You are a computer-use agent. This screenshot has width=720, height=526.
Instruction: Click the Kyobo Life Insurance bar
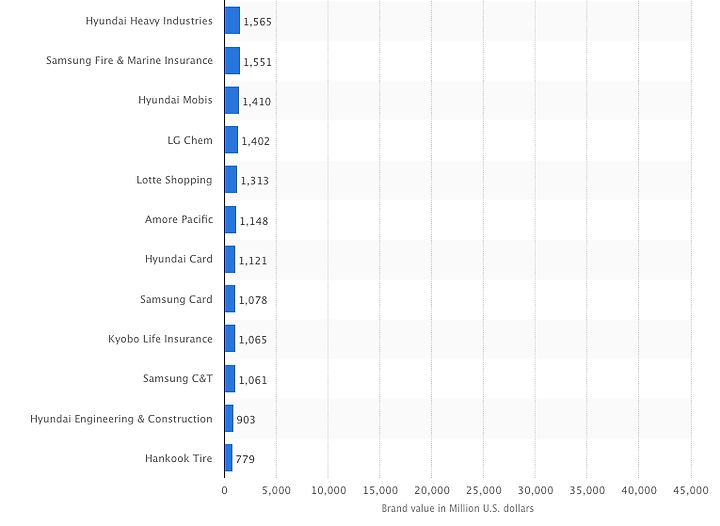[230, 339]
